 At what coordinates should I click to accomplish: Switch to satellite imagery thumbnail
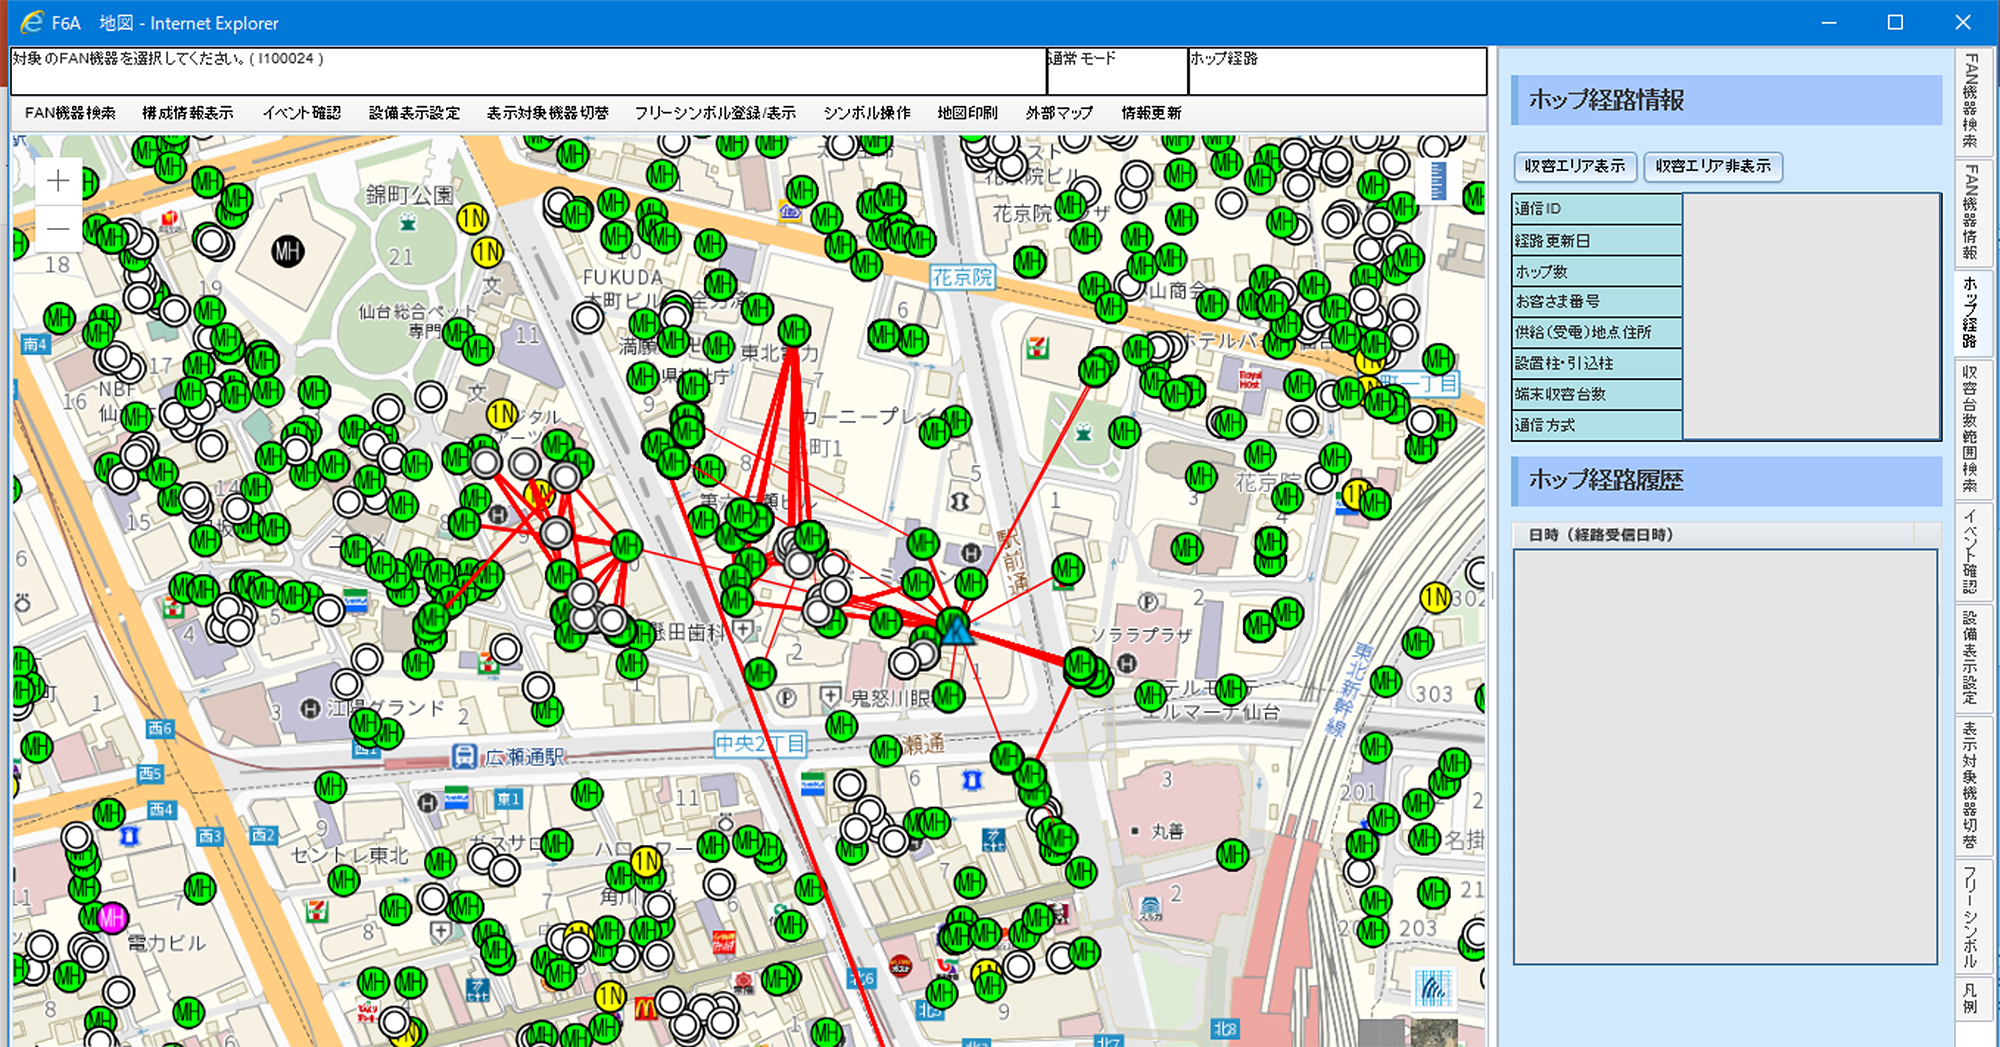tap(1432, 1034)
